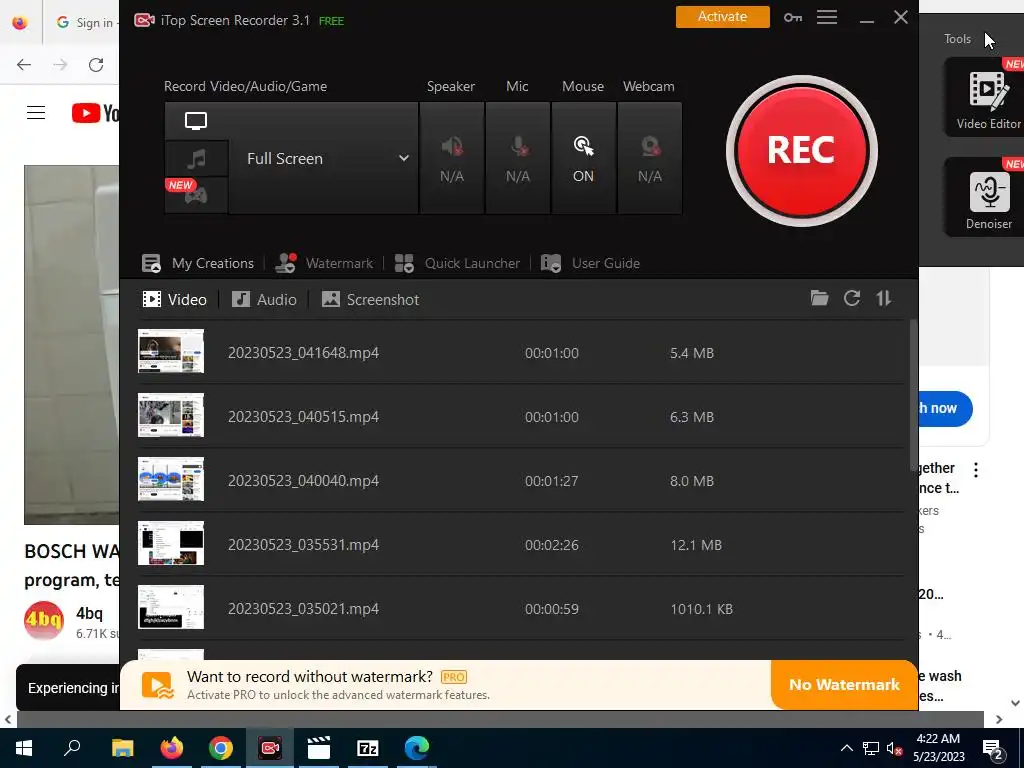
Task: Open the hamburger menu in iTop title bar
Action: pos(827,17)
